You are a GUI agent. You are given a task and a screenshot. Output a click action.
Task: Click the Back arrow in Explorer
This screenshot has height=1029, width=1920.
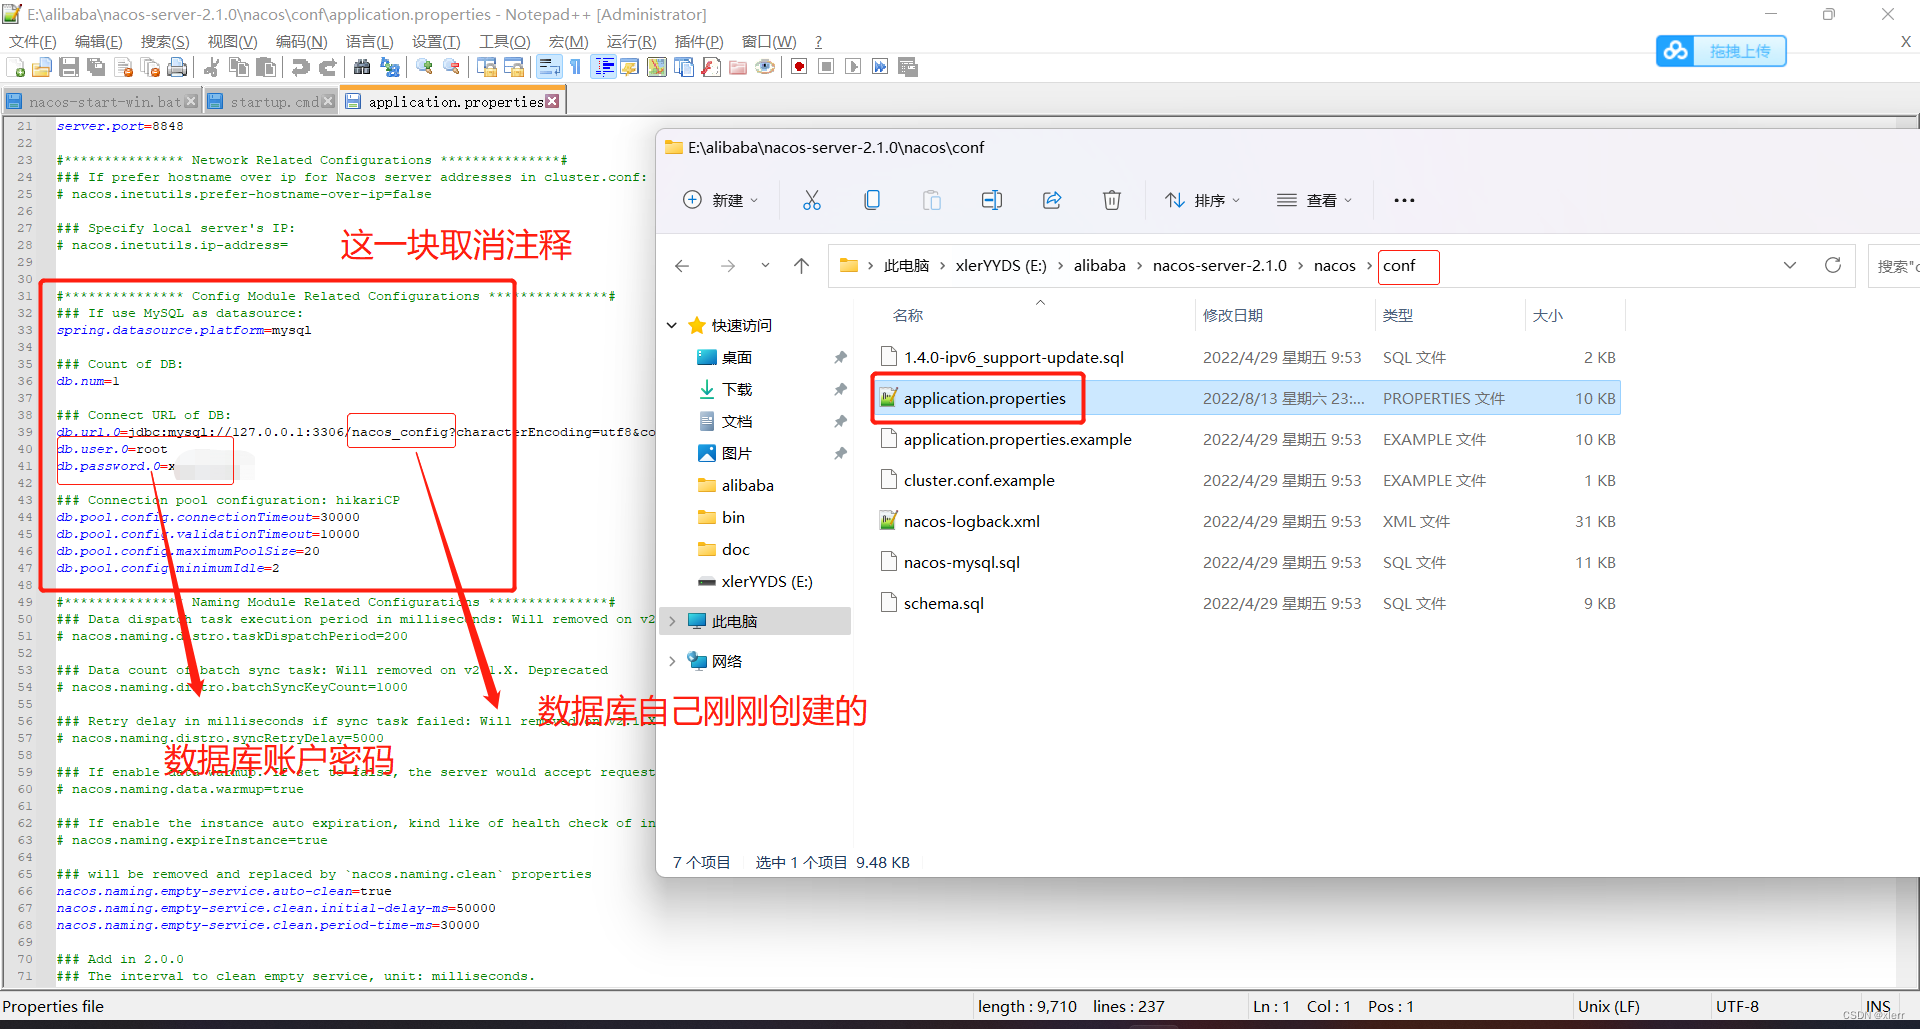pyautogui.click(x=682, y=266)
